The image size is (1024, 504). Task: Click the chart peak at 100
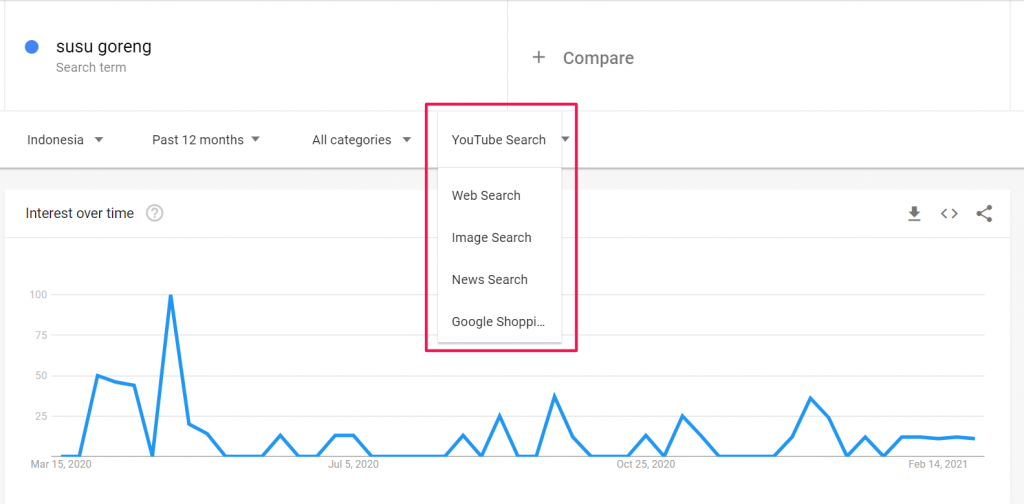coord(171,296)
